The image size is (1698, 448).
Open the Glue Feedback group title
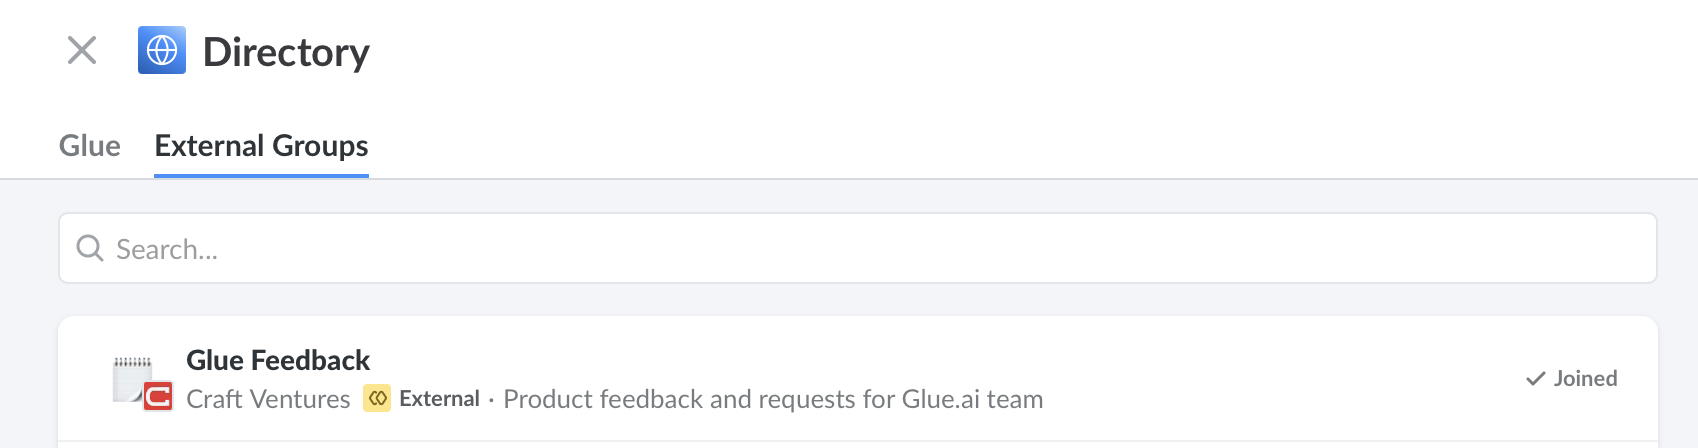point(278,360)
